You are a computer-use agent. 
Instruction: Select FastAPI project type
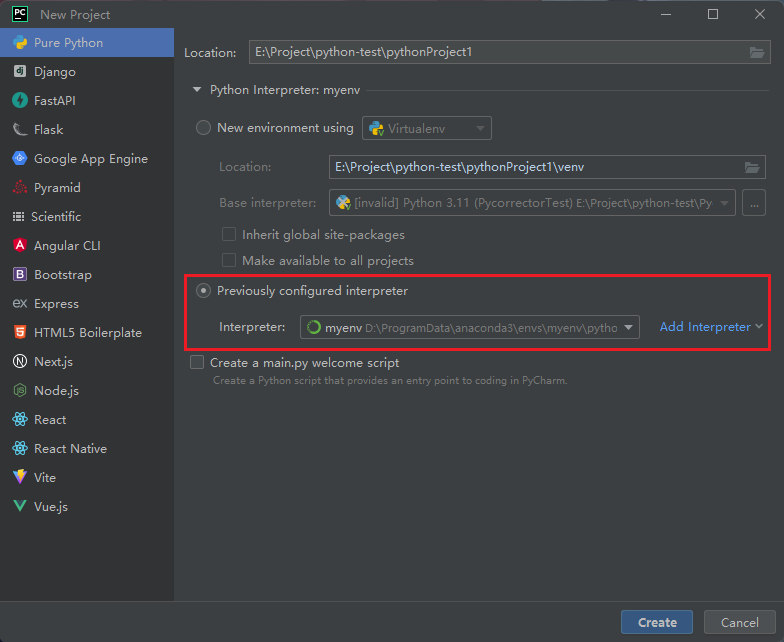point(87,100)
